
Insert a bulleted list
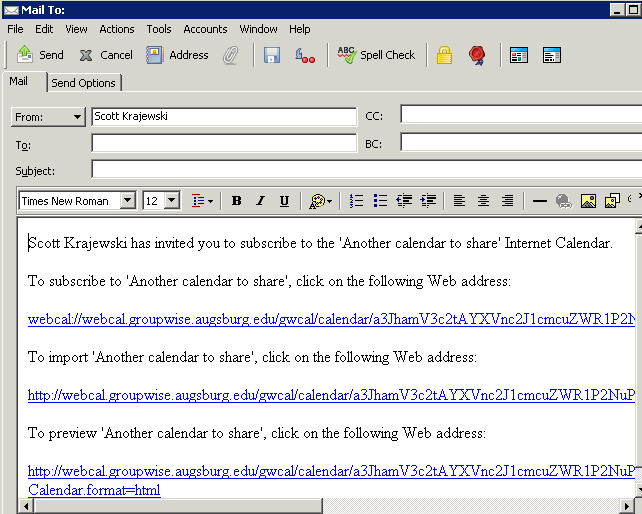coord(380,201)
